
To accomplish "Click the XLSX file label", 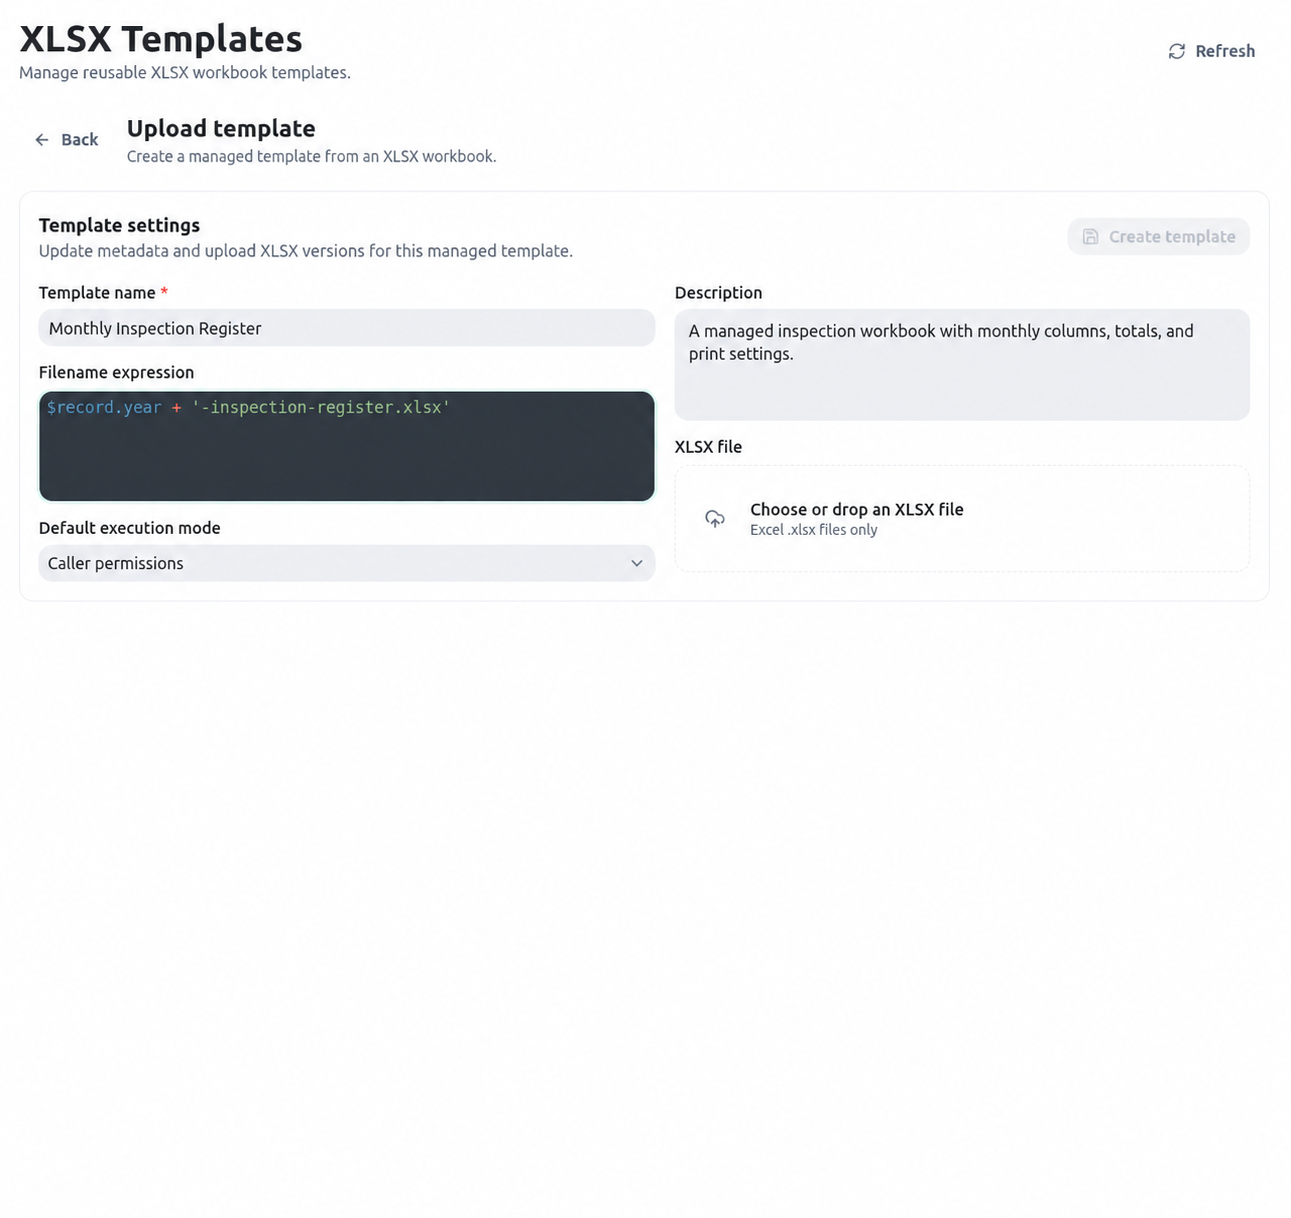I will [708, 447].
